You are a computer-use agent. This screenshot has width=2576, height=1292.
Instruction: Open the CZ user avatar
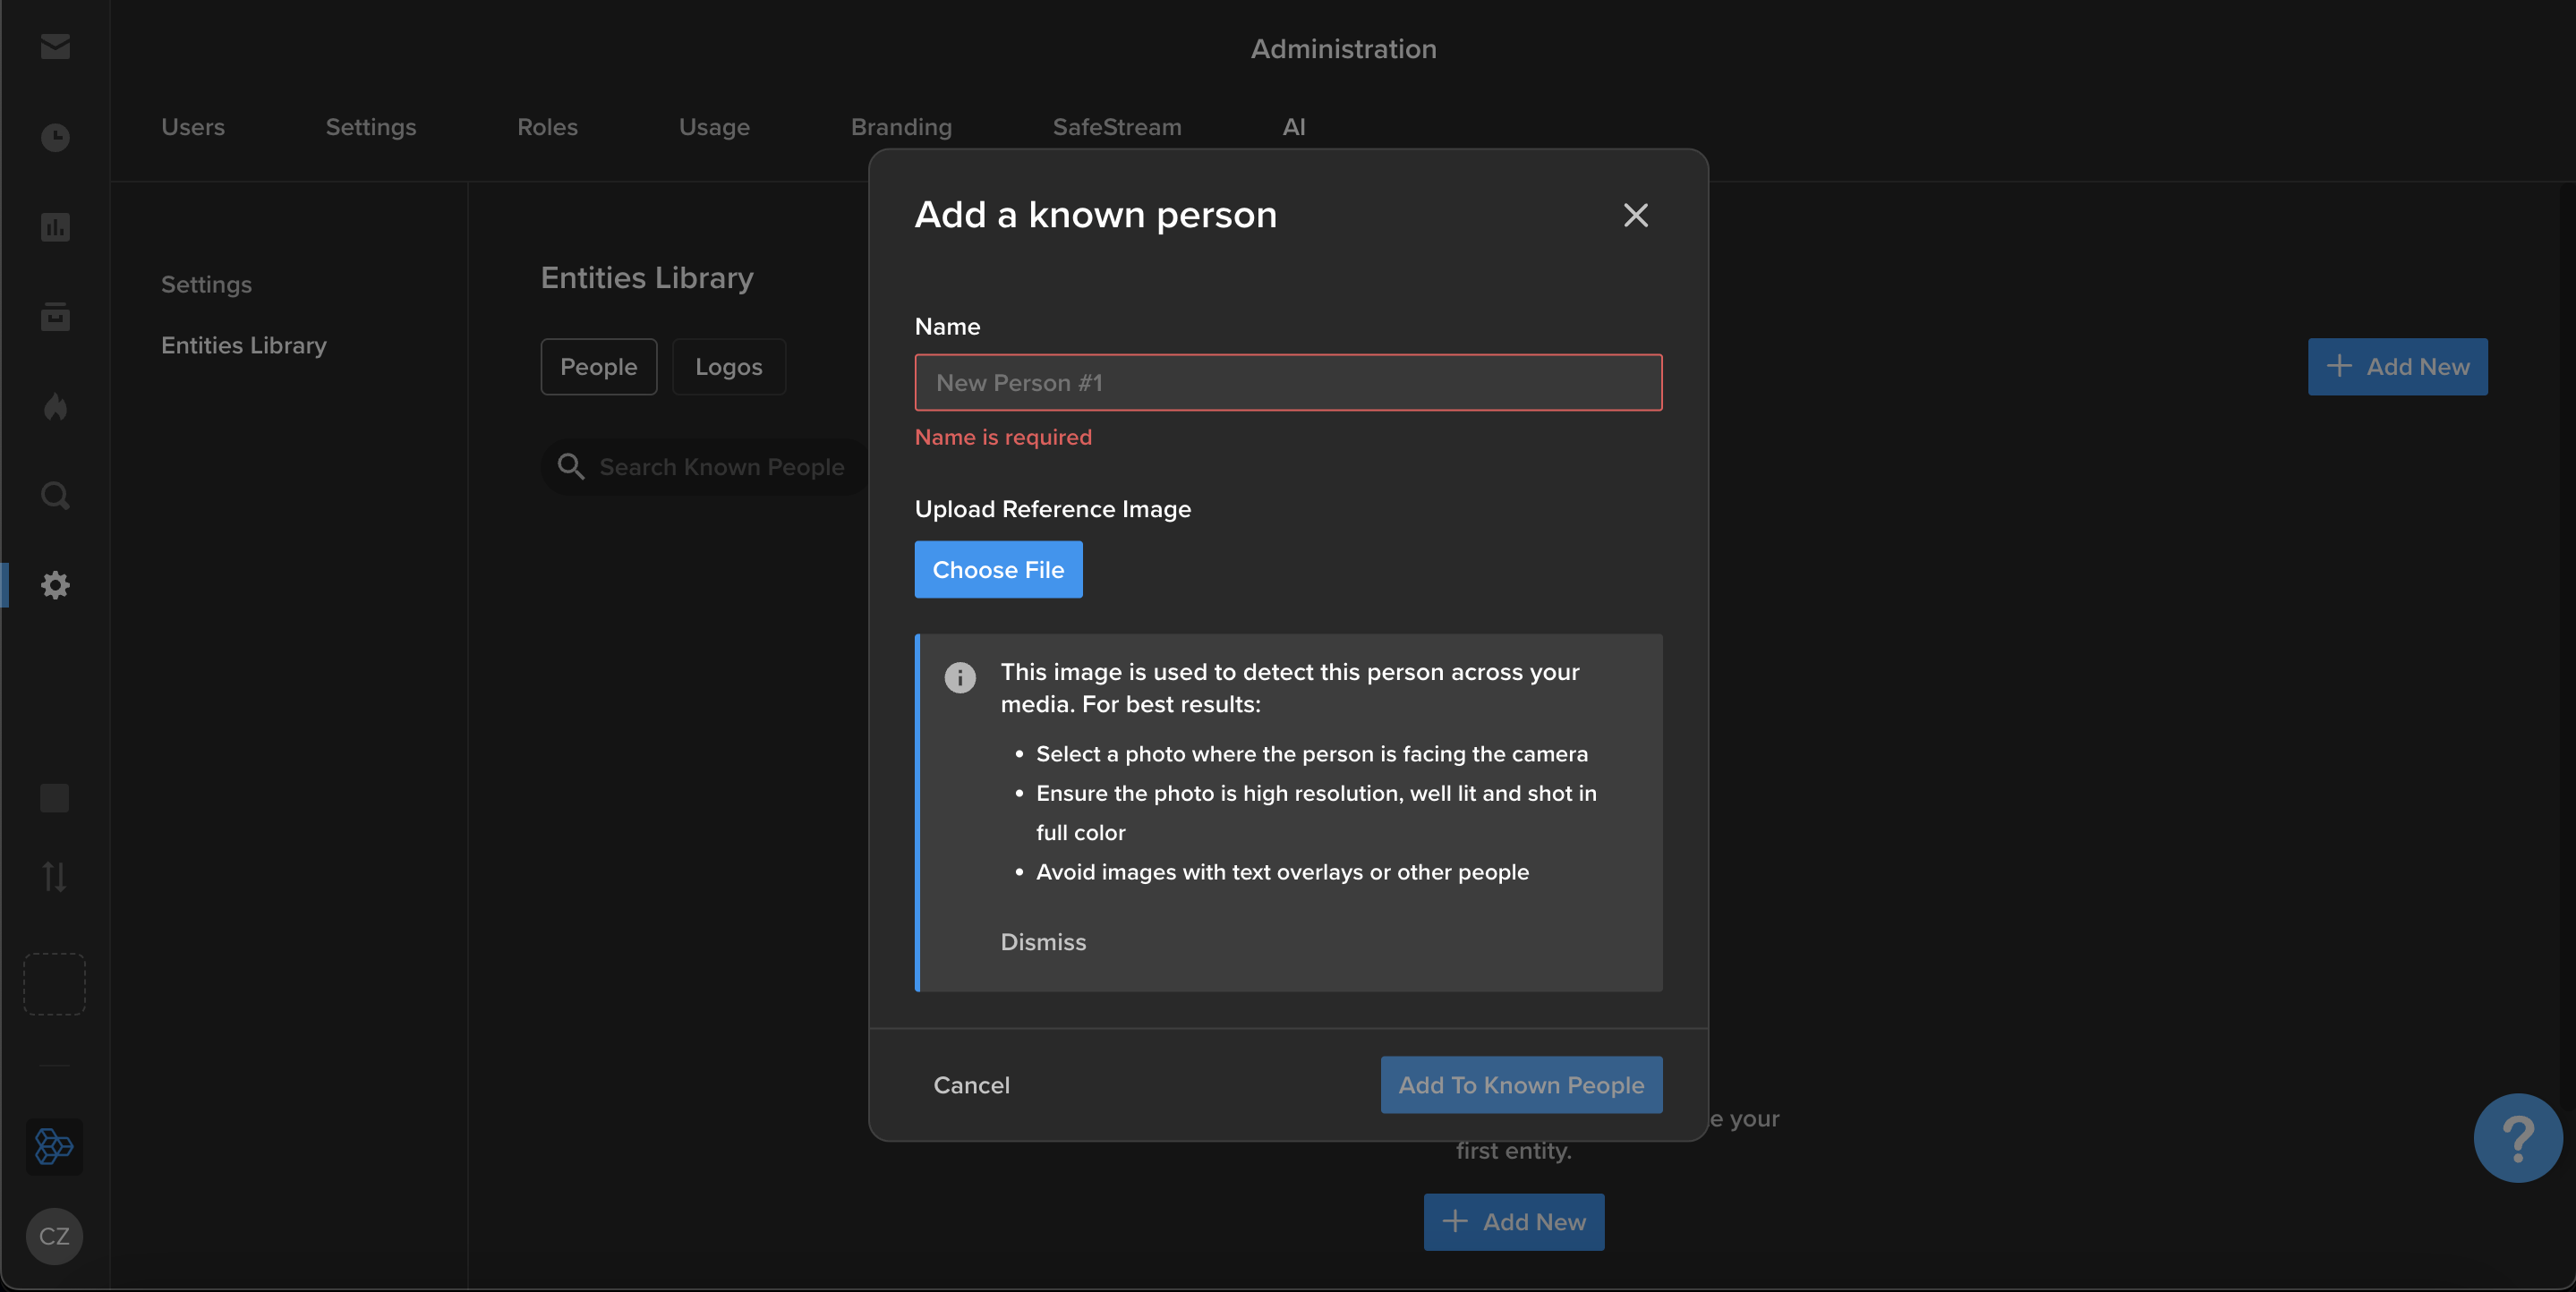(55, 1236)
